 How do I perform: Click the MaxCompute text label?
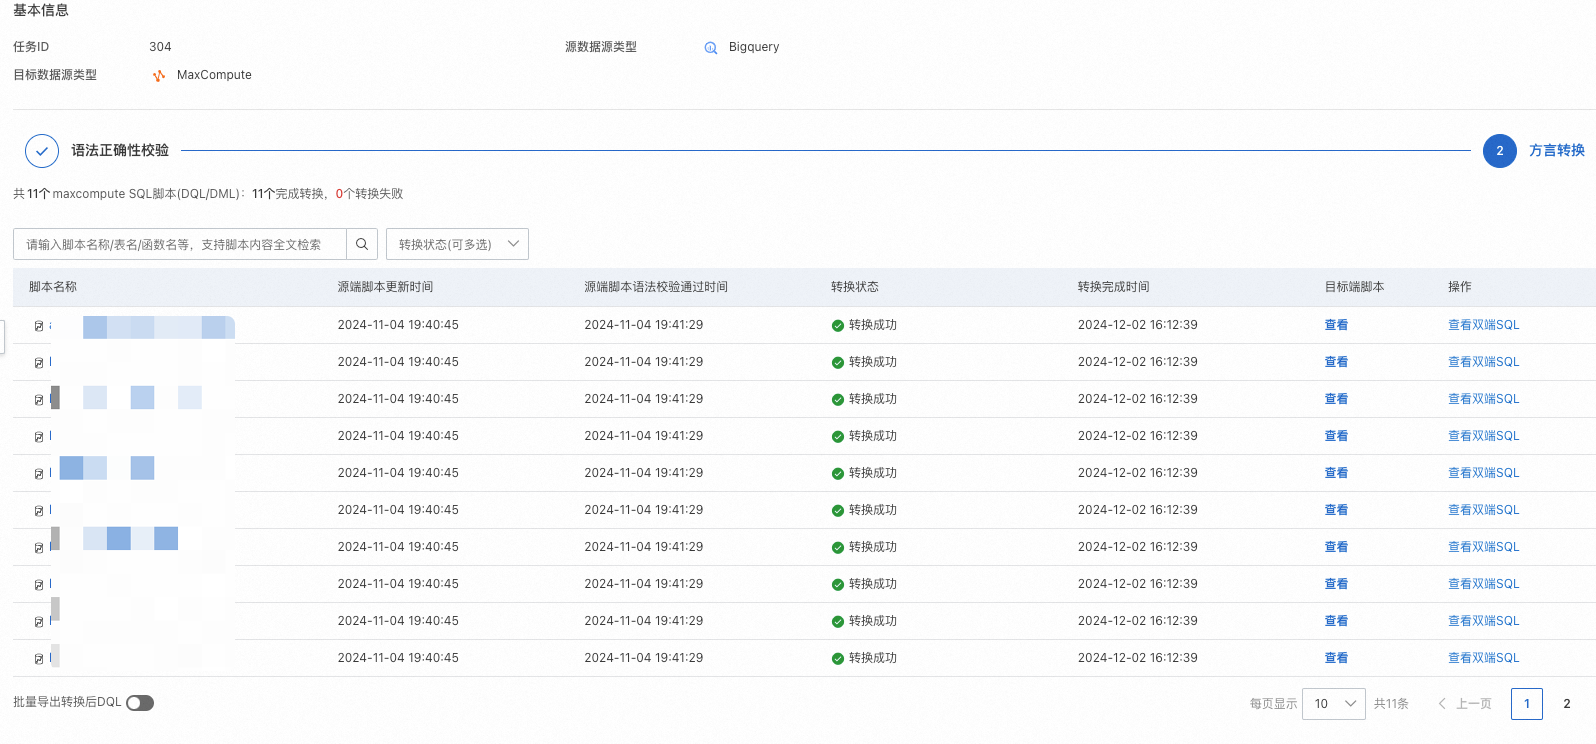[x=214, y=75]
